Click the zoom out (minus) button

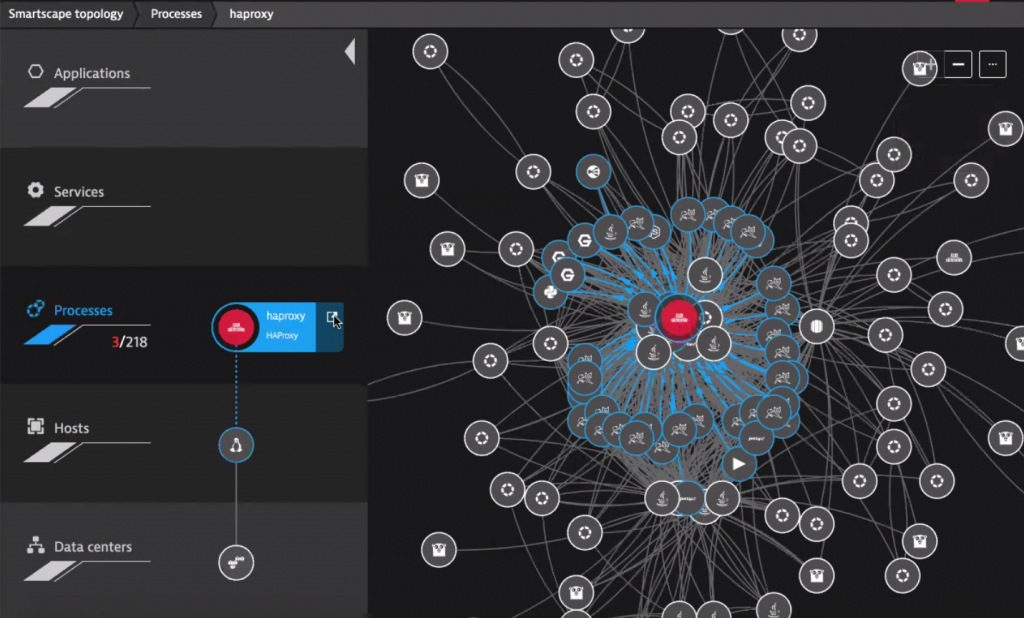(957, 64)
